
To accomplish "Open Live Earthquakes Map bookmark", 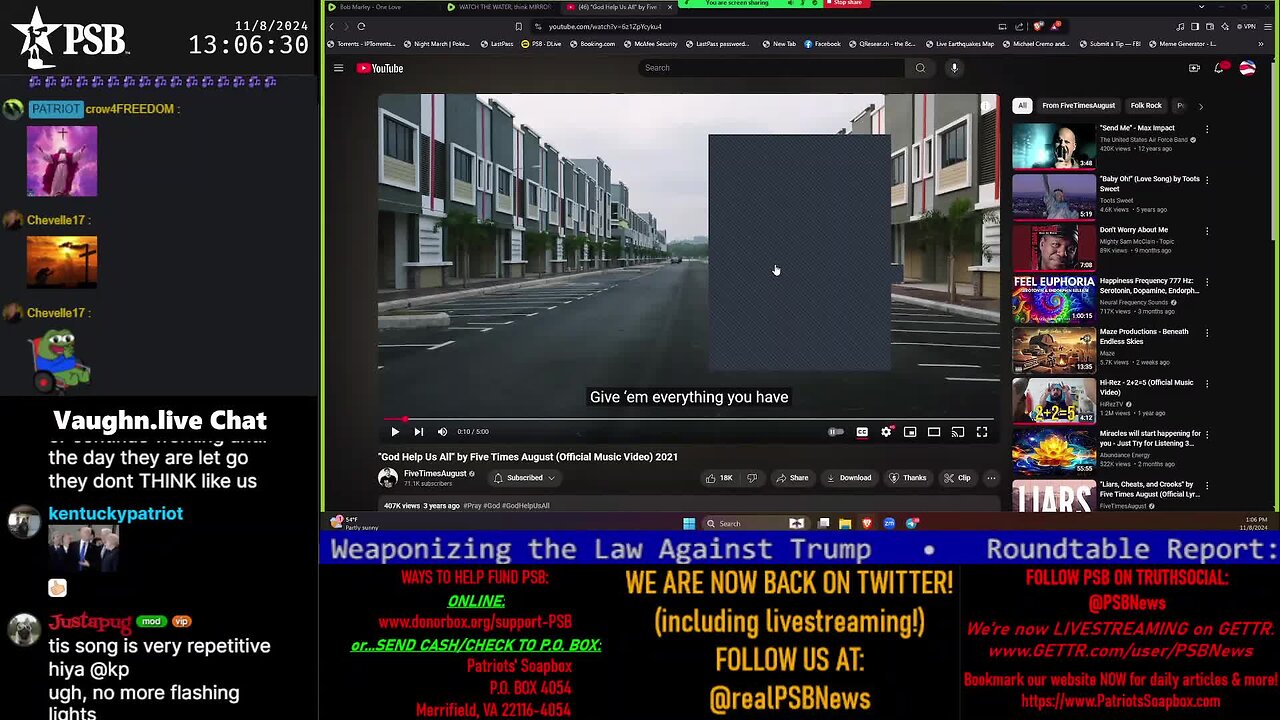I will point(960,44).
